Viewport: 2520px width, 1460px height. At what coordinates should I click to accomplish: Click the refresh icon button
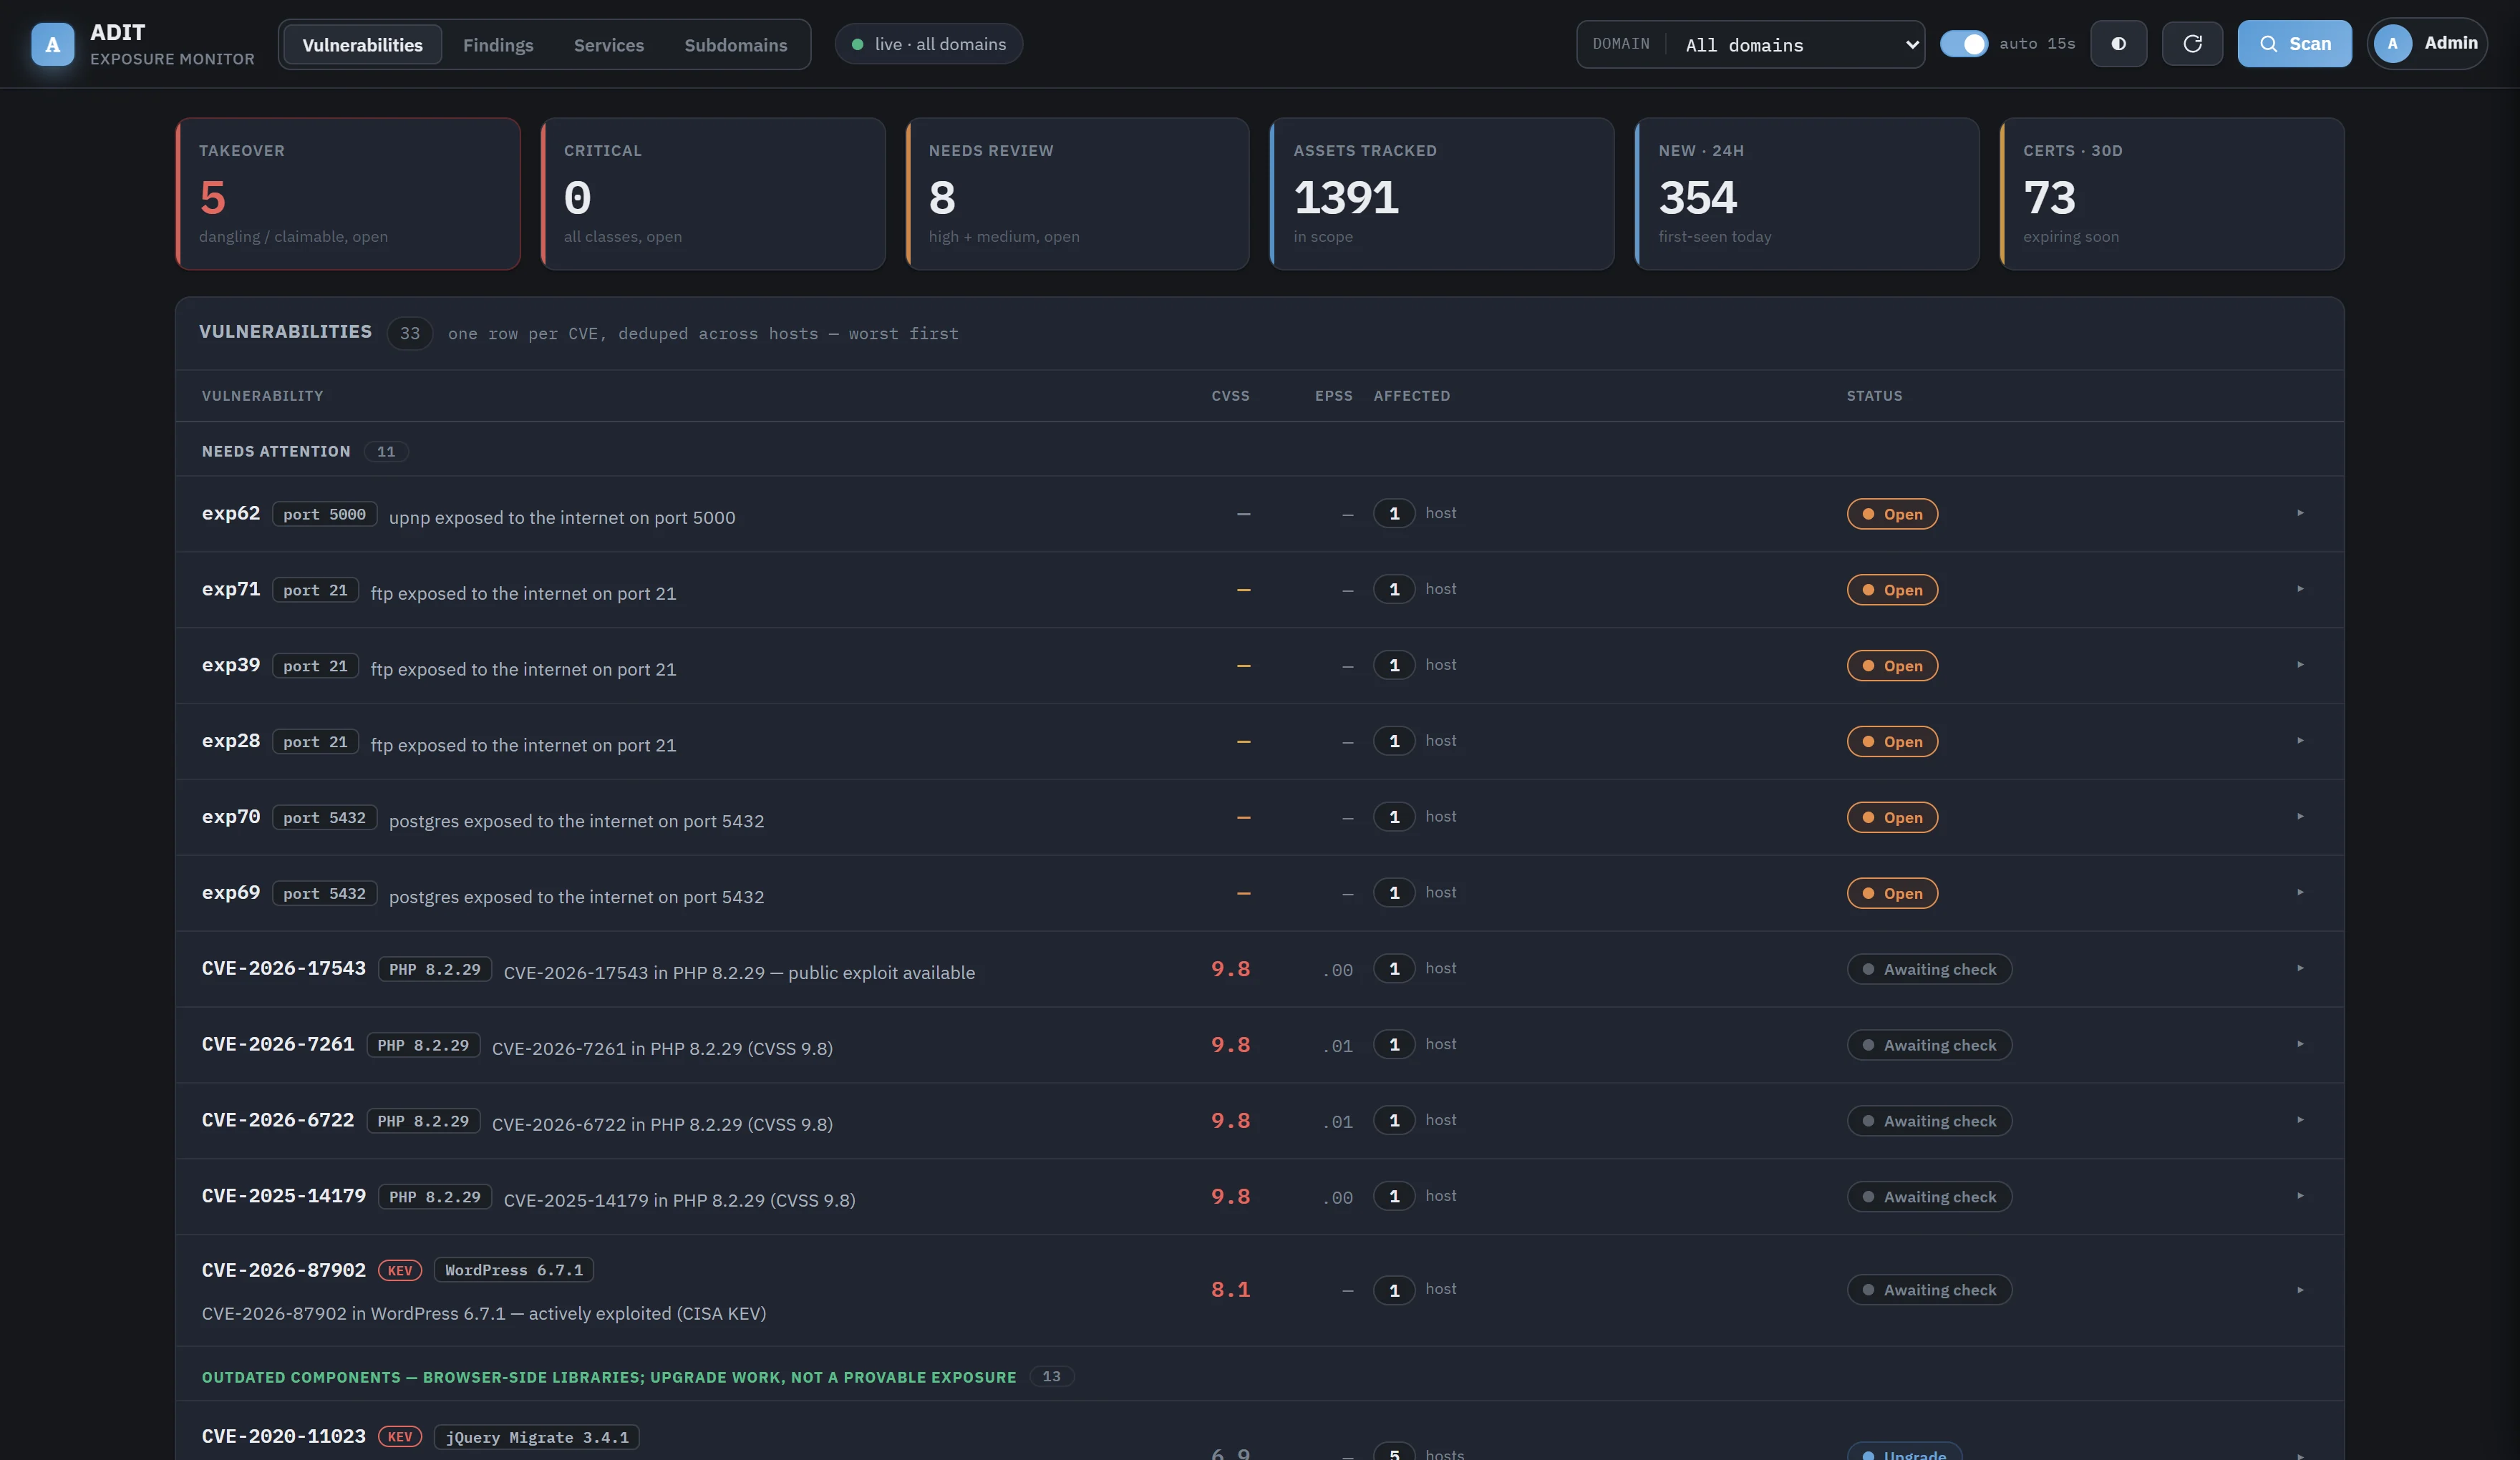coord(2192,44)
